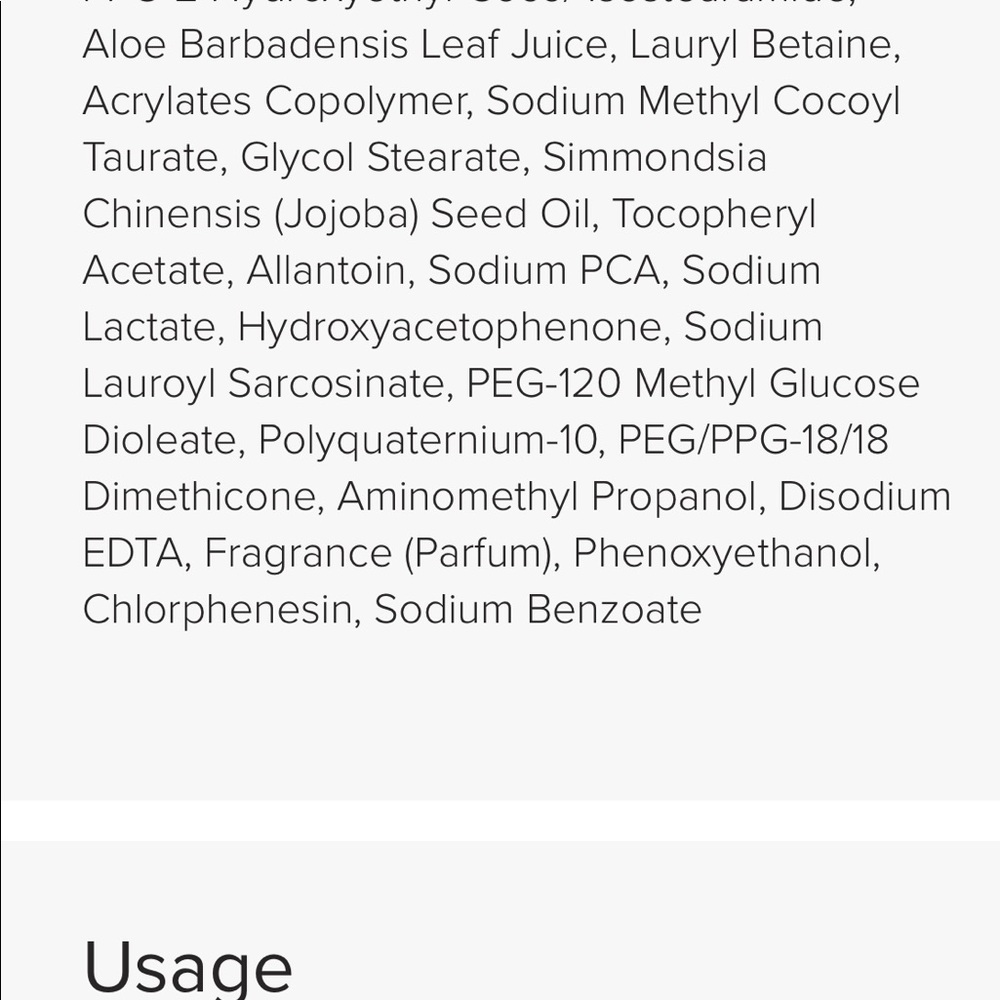Click the Glycol Stearate ingredient
The height and width of the screenshot is (1000, 1000).
coord(380,158)
